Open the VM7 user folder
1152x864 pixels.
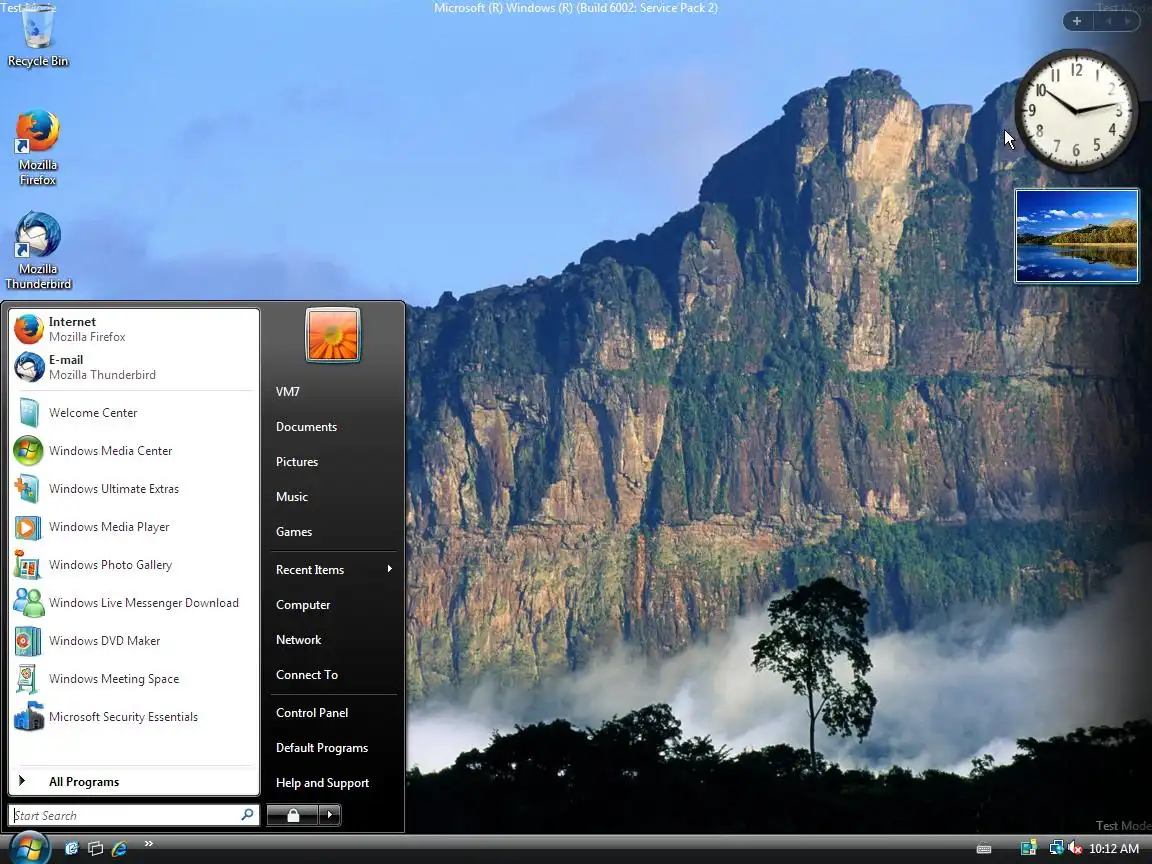click(333, 392)
